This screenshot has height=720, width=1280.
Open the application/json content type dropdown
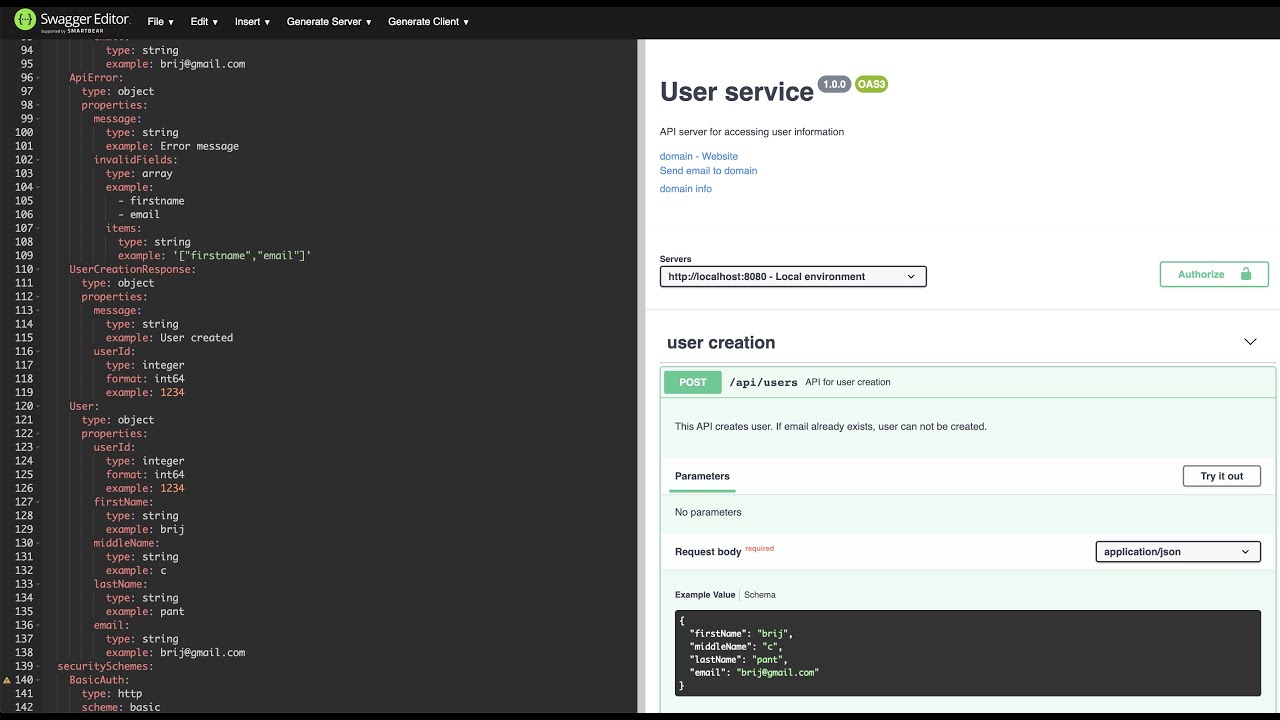click(1178, 552)
